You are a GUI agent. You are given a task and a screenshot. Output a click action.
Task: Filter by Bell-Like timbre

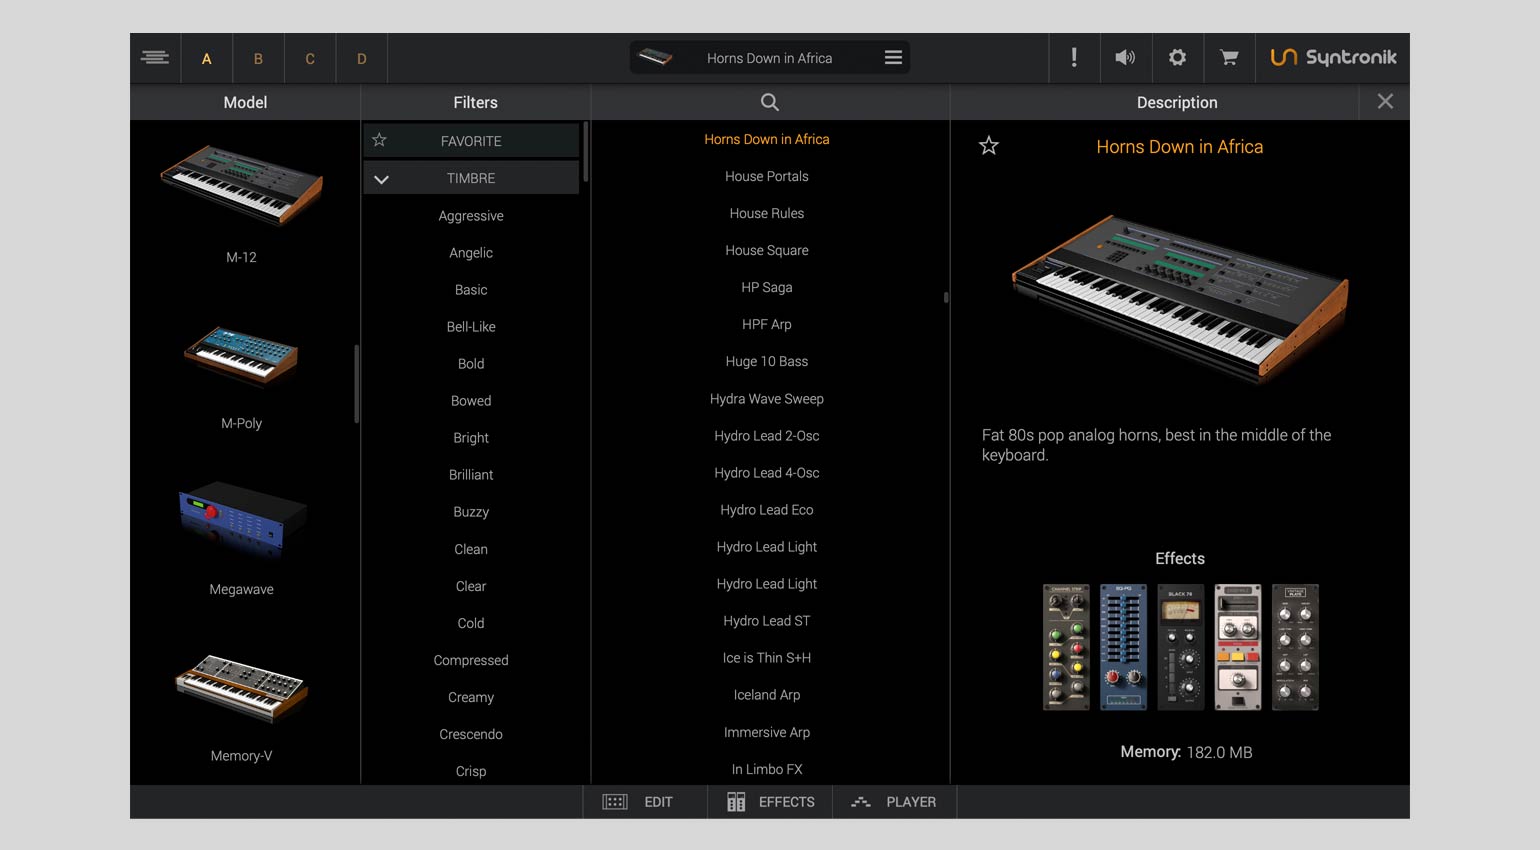point(471,327)
